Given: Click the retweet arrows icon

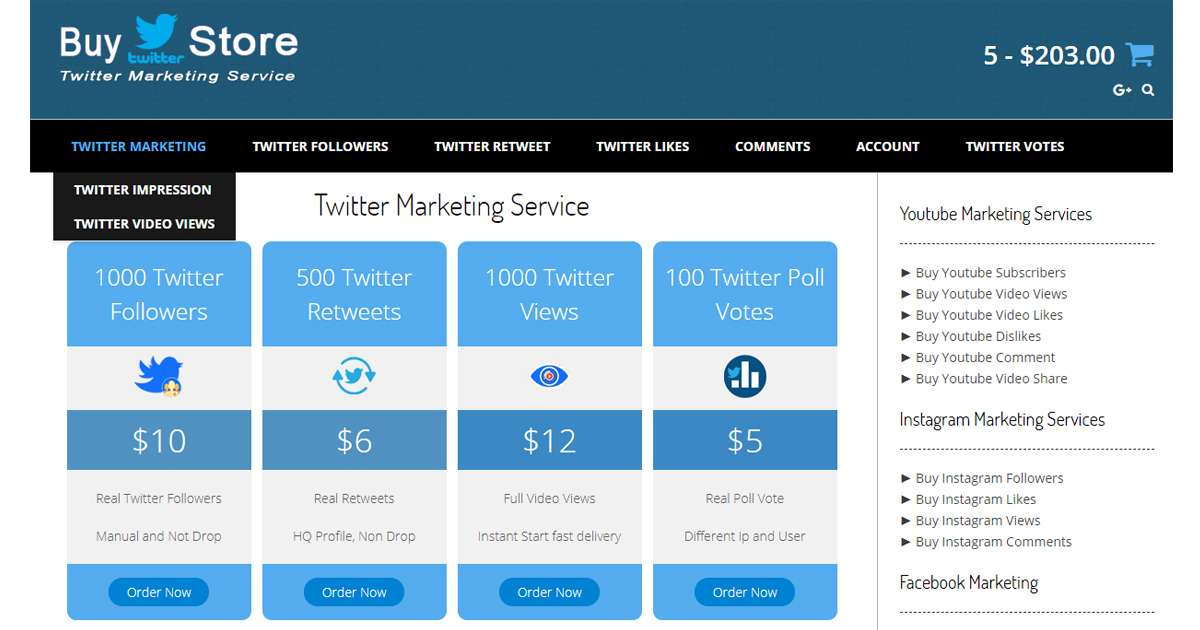Looking at the screenshot, I should [x=354, y=376].
